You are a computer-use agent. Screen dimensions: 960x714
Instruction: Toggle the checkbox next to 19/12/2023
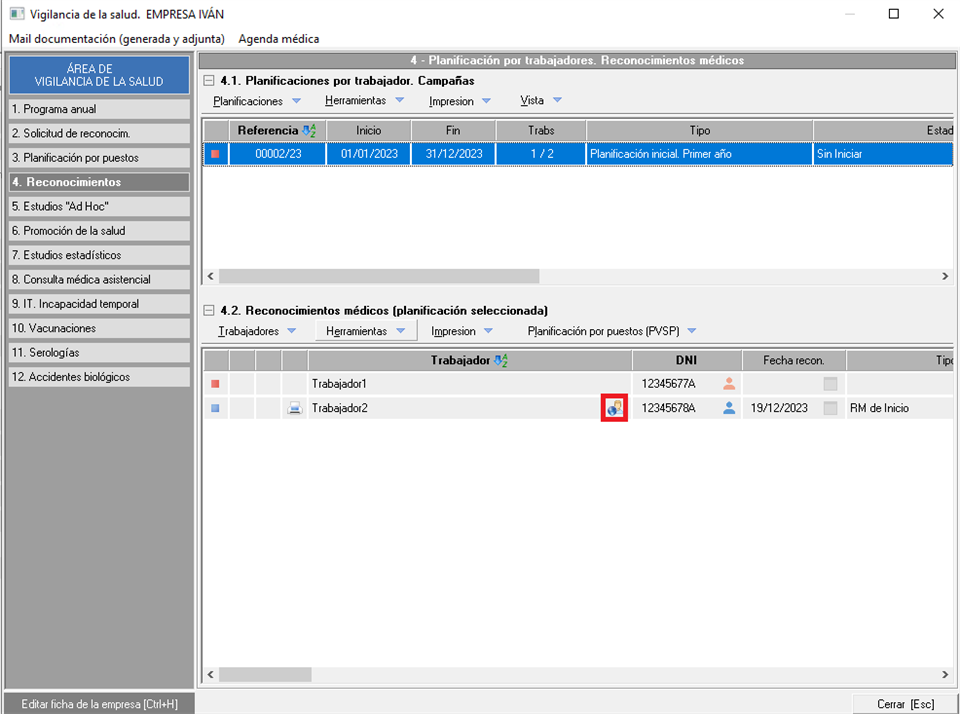click(830, 408)
